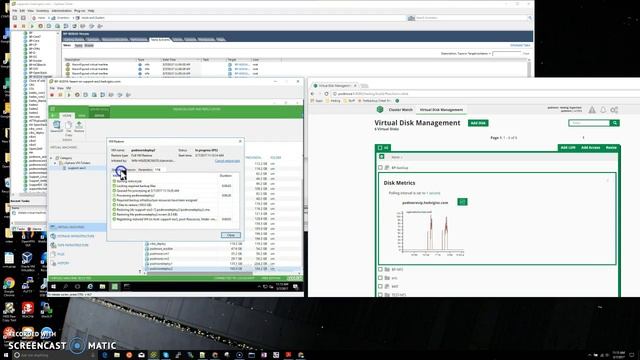Sort by the Name column header in disk list
The width and height of the screenshot is (640, 360).
[396, 157]
